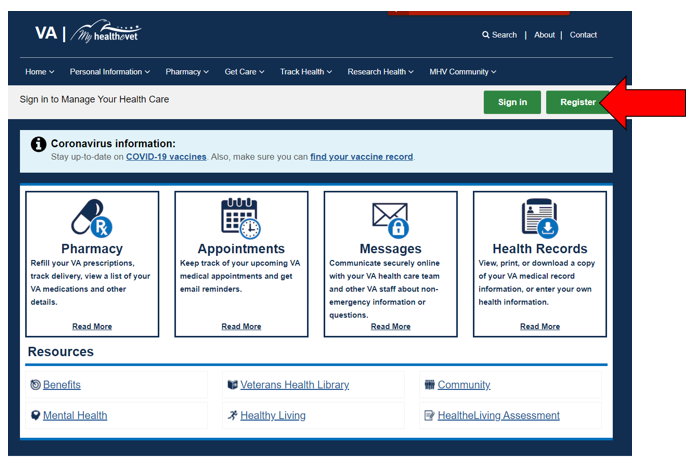Screen dimensions: 696x466
Task: Click the Community icon
Action: 430,384
